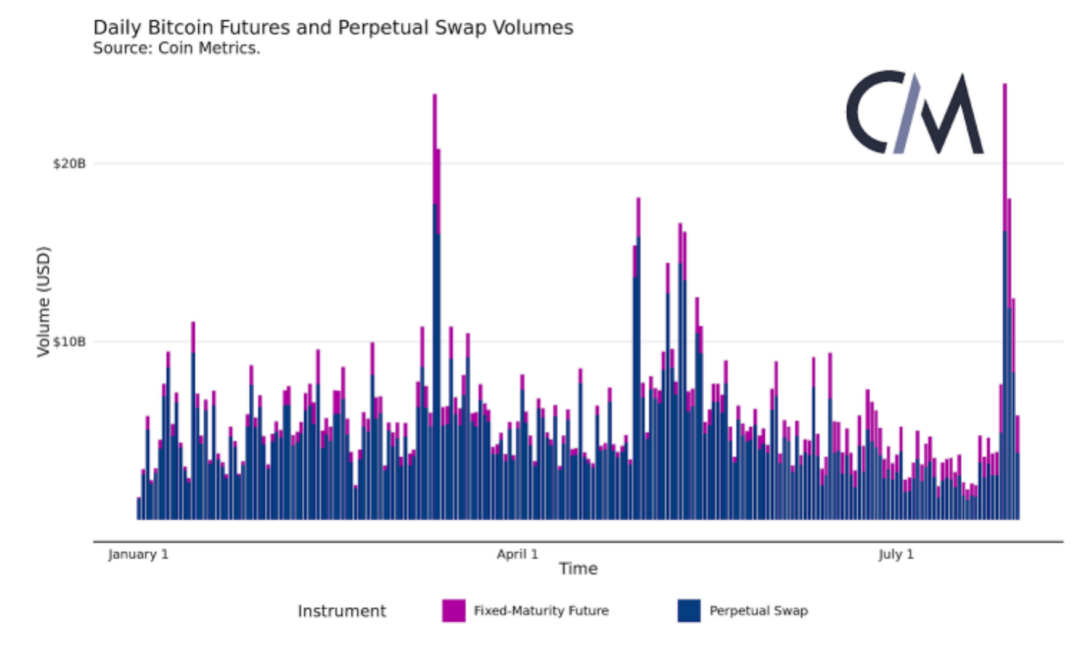
Task: Click the Volume (USD) axis title
Action: [x=43, y=301]
